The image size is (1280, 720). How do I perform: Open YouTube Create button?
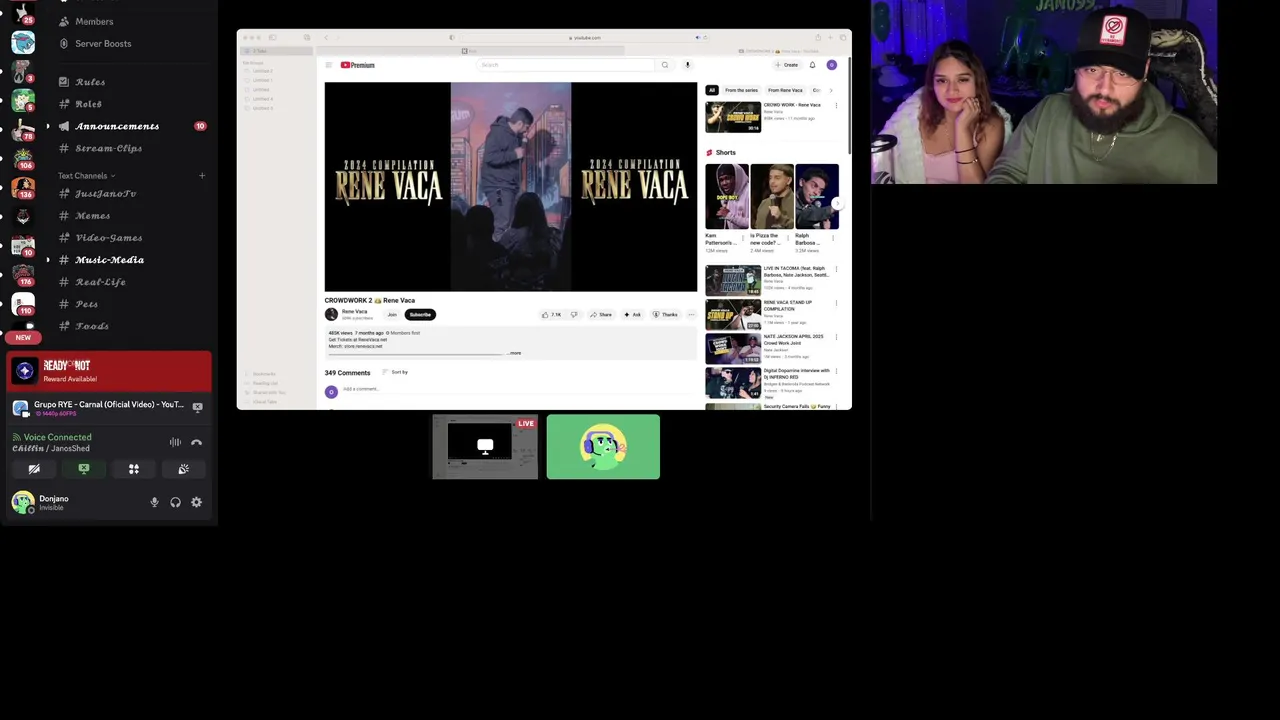click(x=788, y=65)
